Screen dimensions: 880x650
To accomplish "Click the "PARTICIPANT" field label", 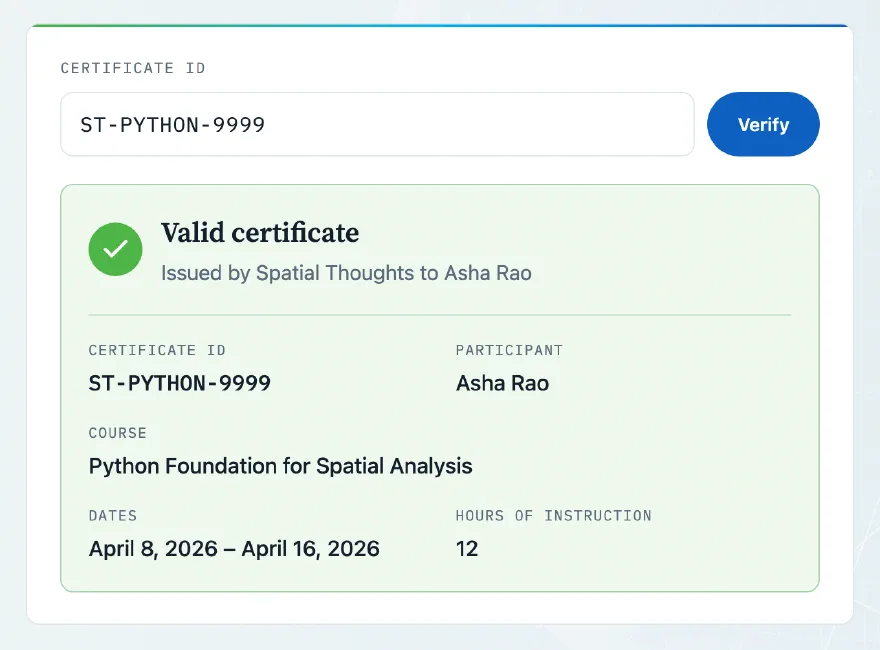I will tap(509, 350).
